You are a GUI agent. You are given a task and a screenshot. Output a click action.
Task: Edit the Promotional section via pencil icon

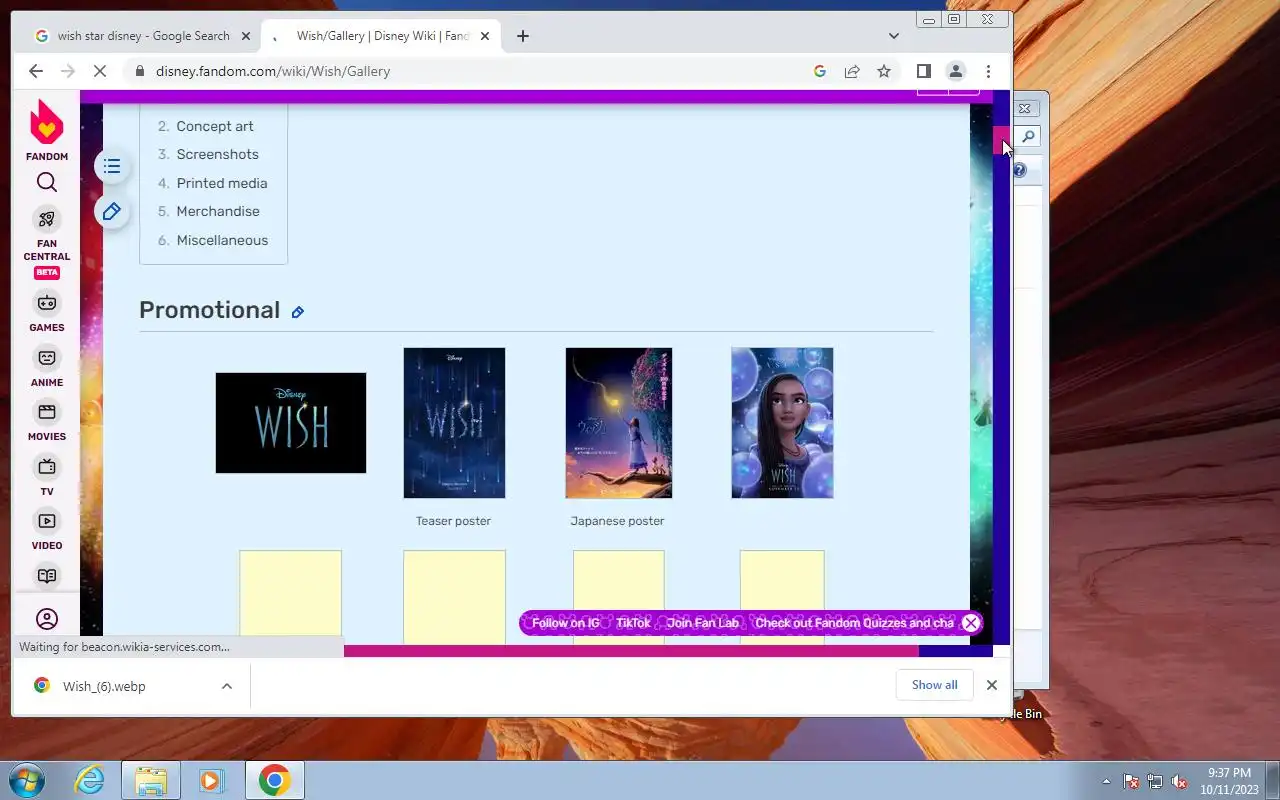tap(297, 312)
